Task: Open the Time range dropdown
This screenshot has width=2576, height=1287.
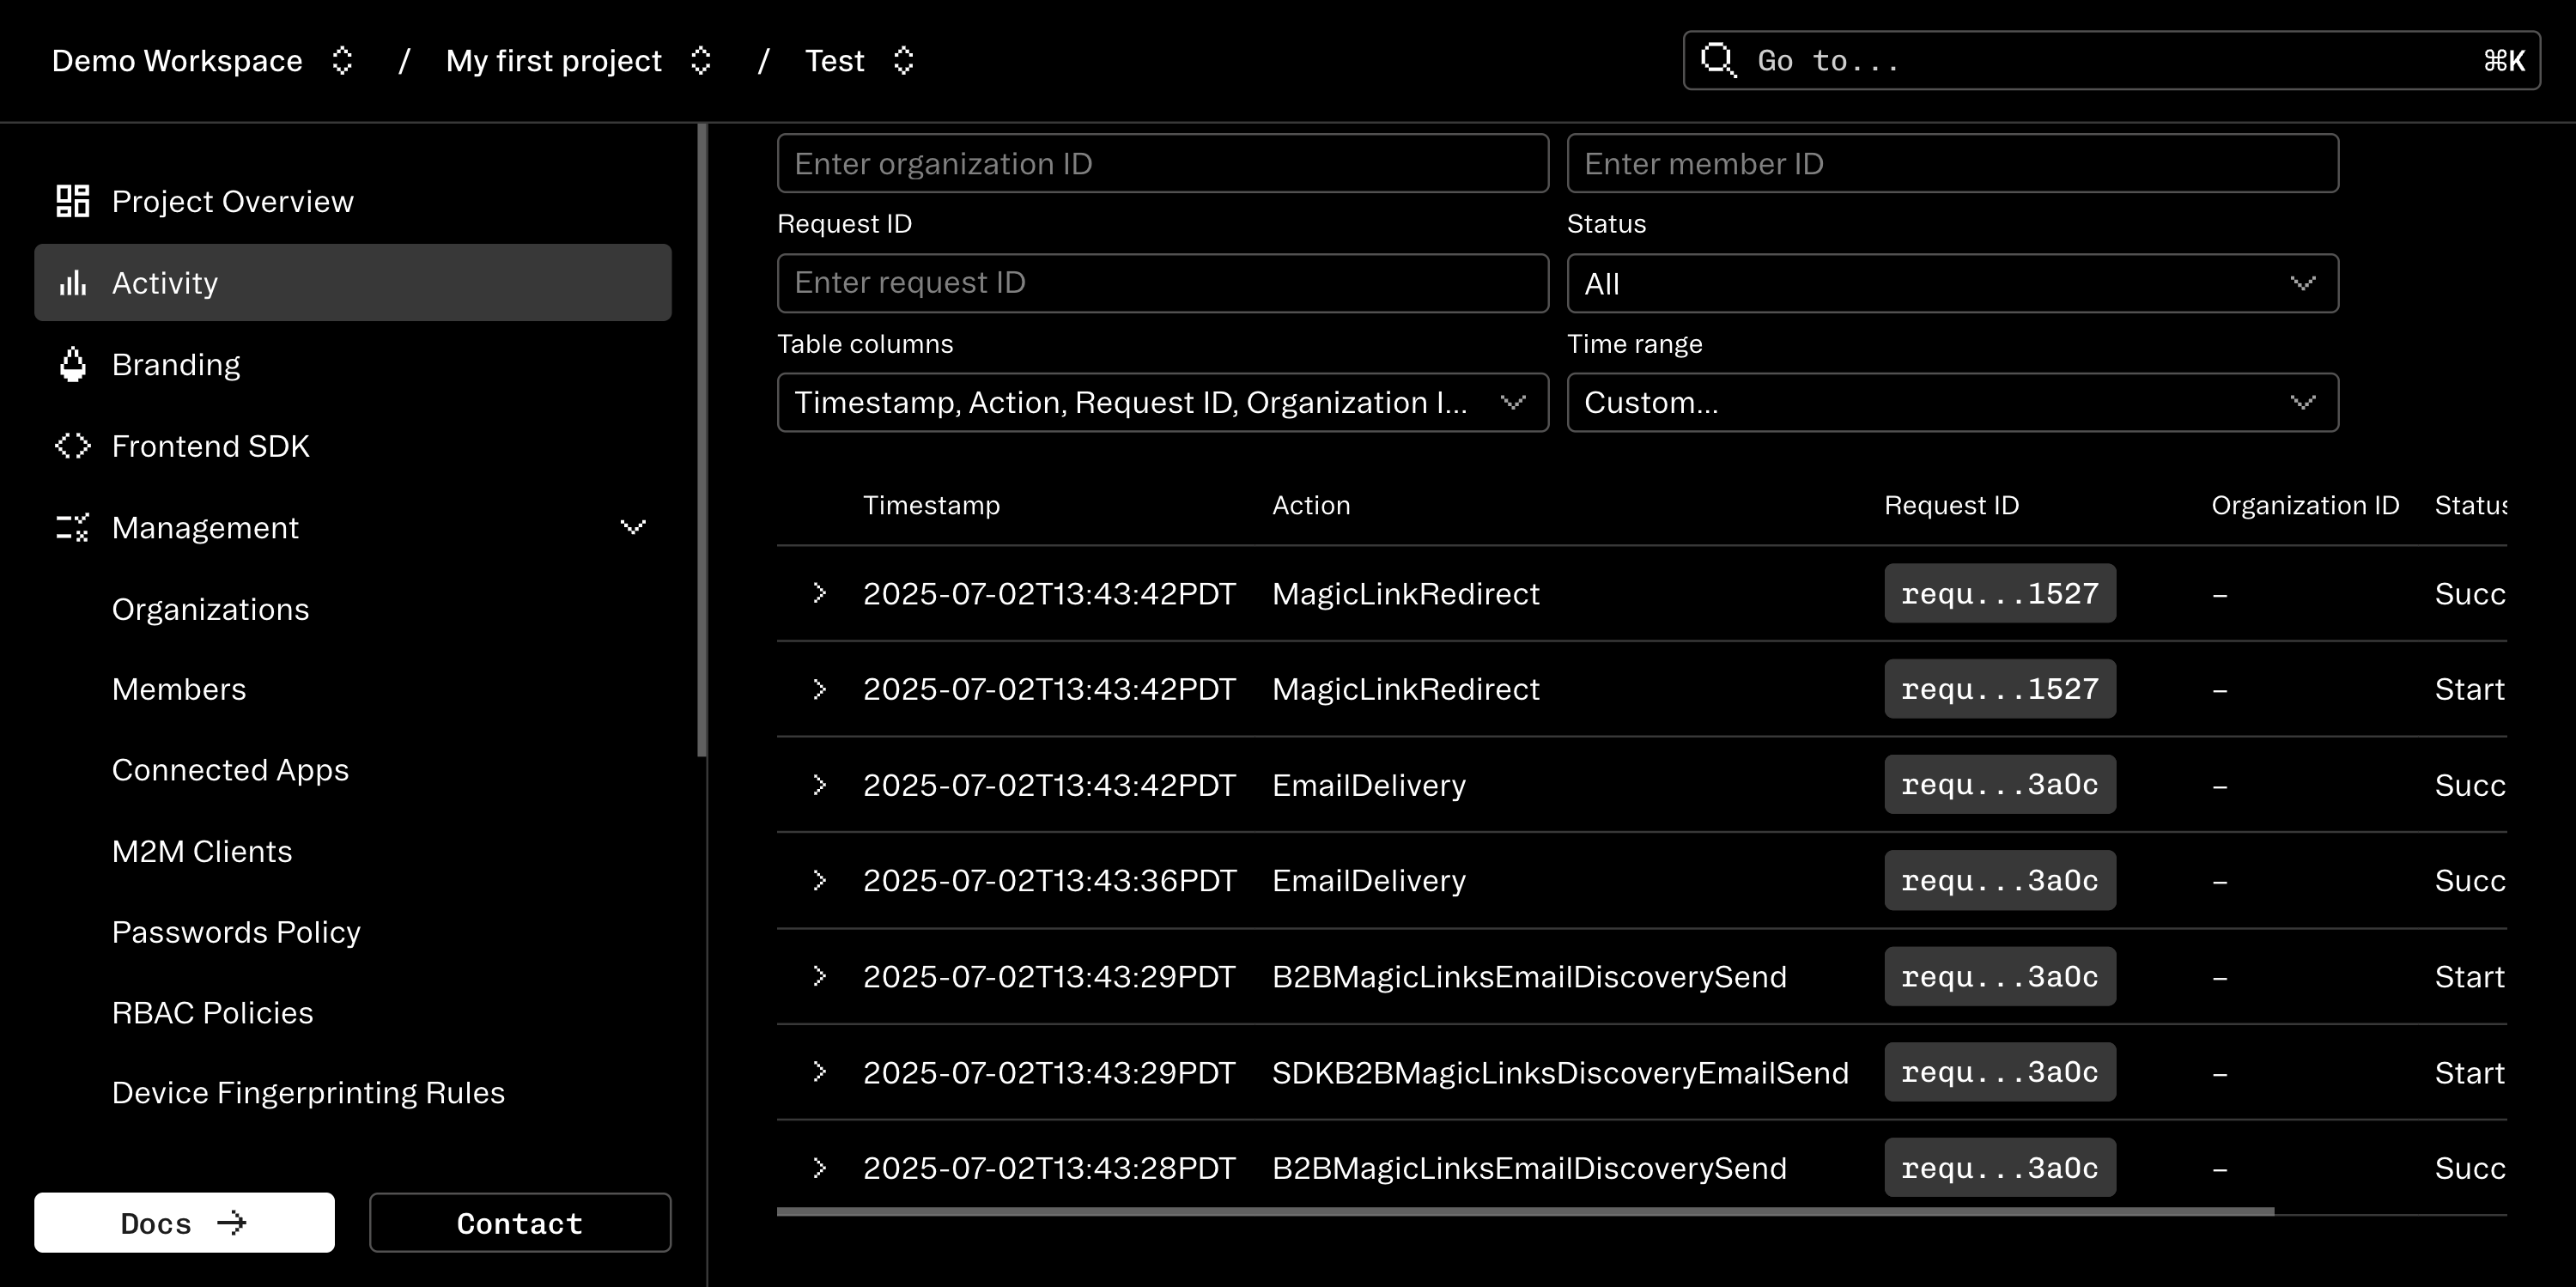Action: 1952,402
